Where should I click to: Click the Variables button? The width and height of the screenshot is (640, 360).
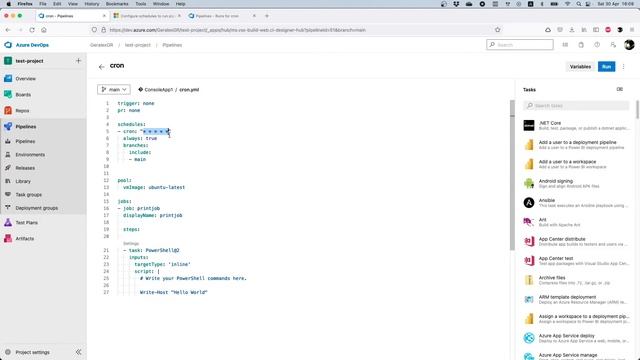point(580,67)
